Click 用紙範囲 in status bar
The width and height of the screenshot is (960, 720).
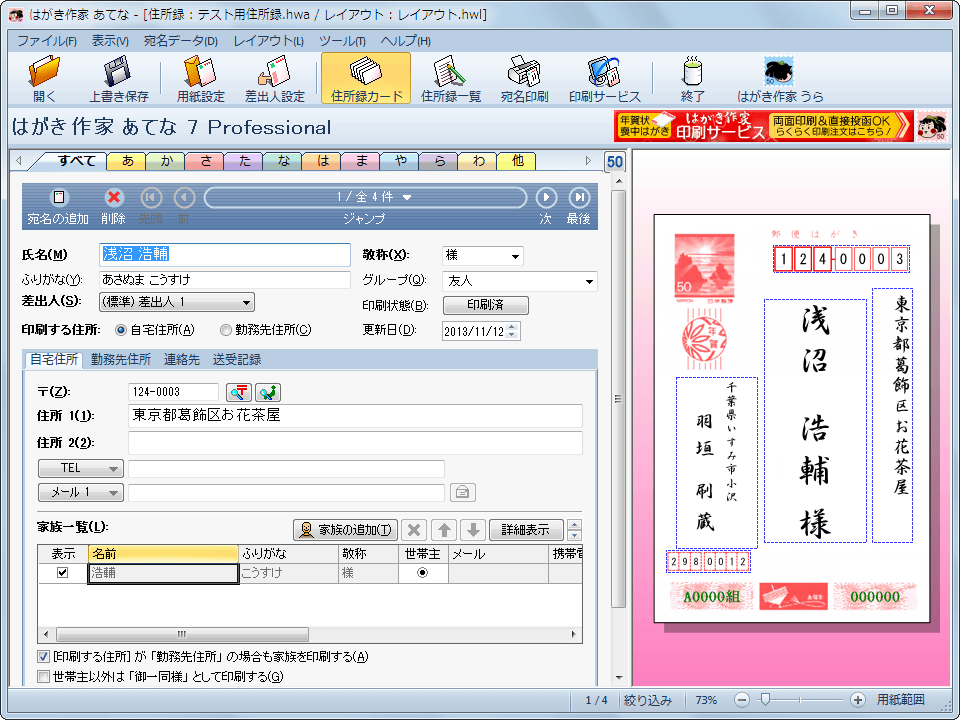point(901,700)
